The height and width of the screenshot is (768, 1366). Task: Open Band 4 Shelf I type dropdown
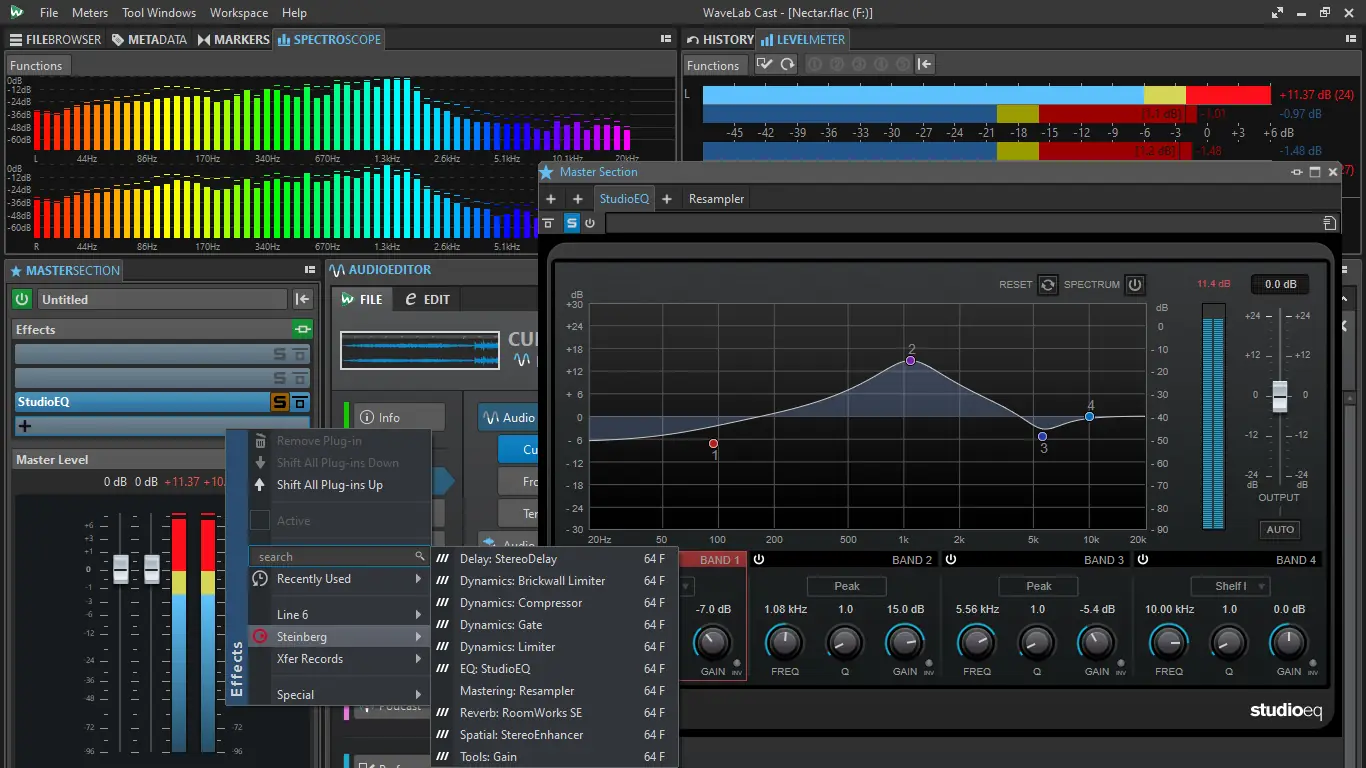point(1230,586)
